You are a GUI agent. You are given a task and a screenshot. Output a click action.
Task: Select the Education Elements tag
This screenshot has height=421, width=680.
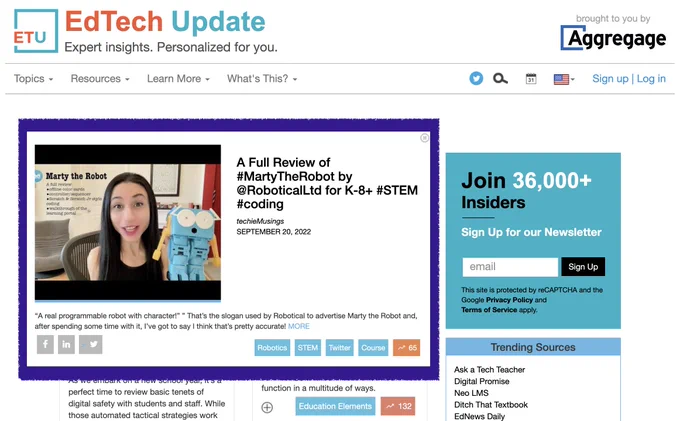(335, 406)
